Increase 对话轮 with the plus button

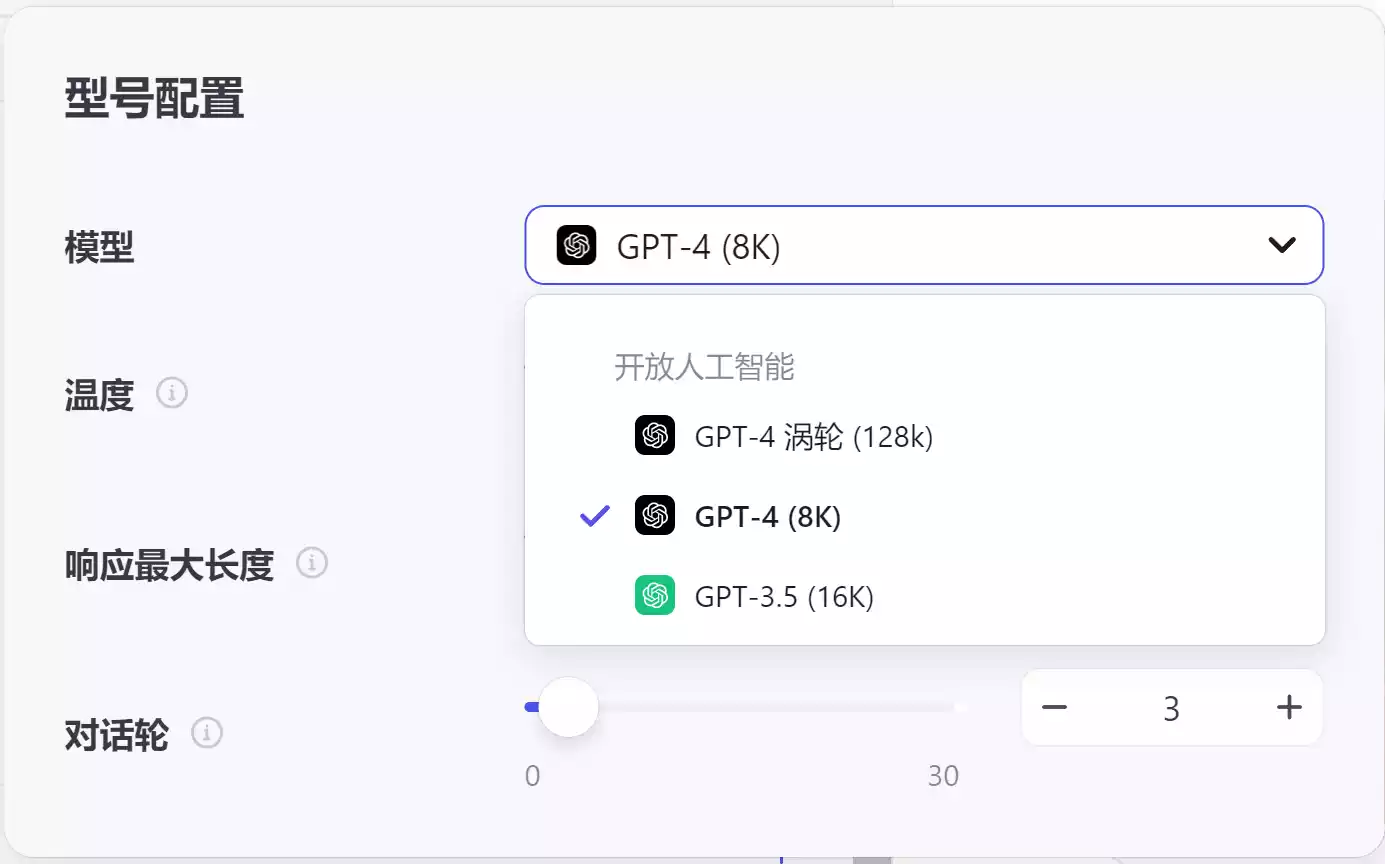tap(1289, 708)
